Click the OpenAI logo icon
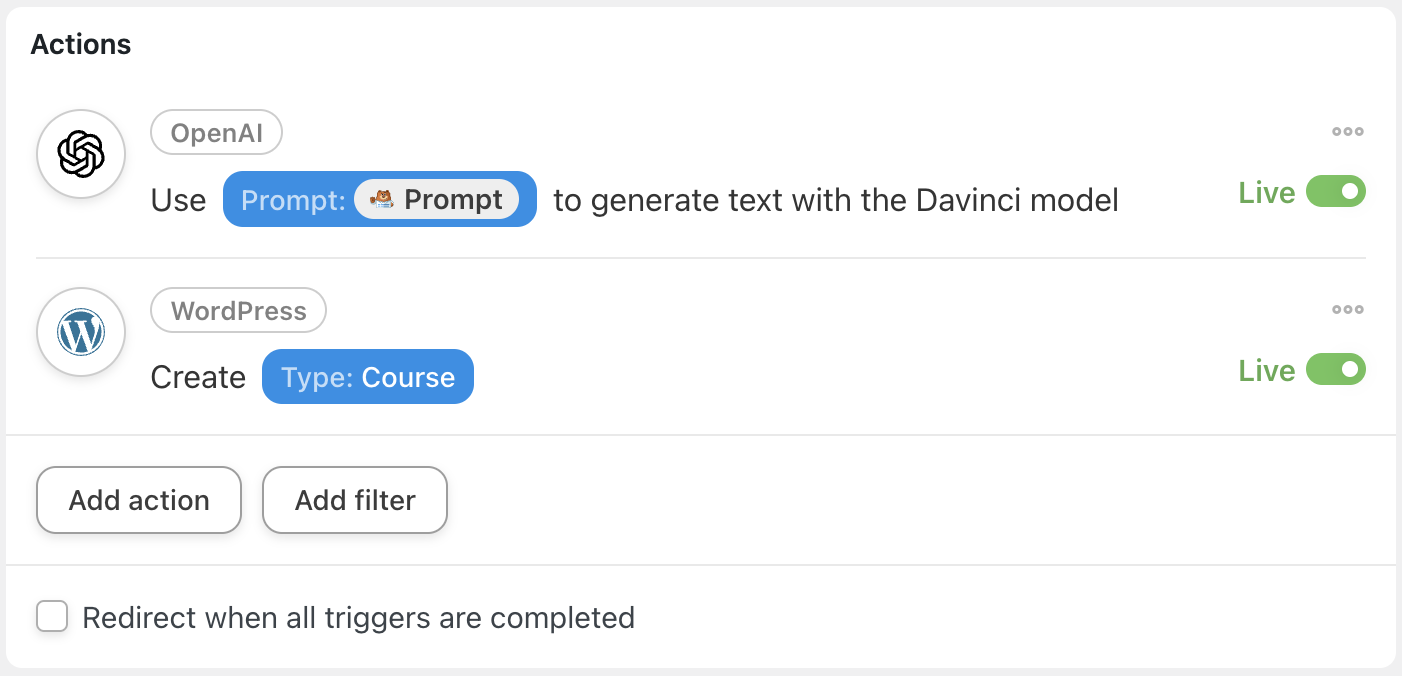 tap(81, 154)
